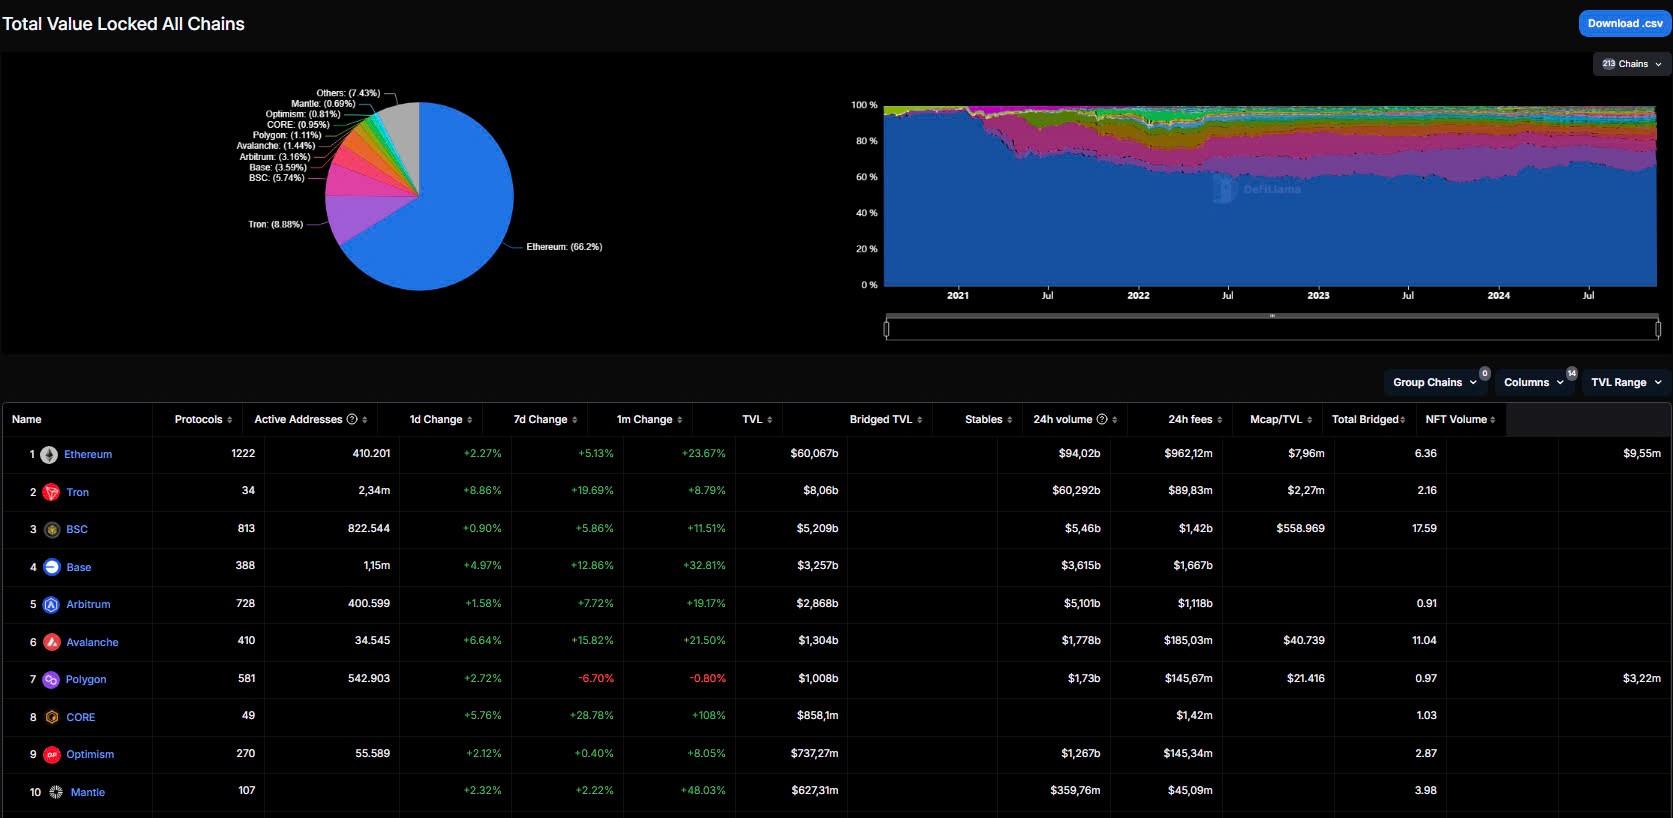Click the BSC Total Bridged value 17.59
1673x818 pixels.
click(x=1424, y=528)
